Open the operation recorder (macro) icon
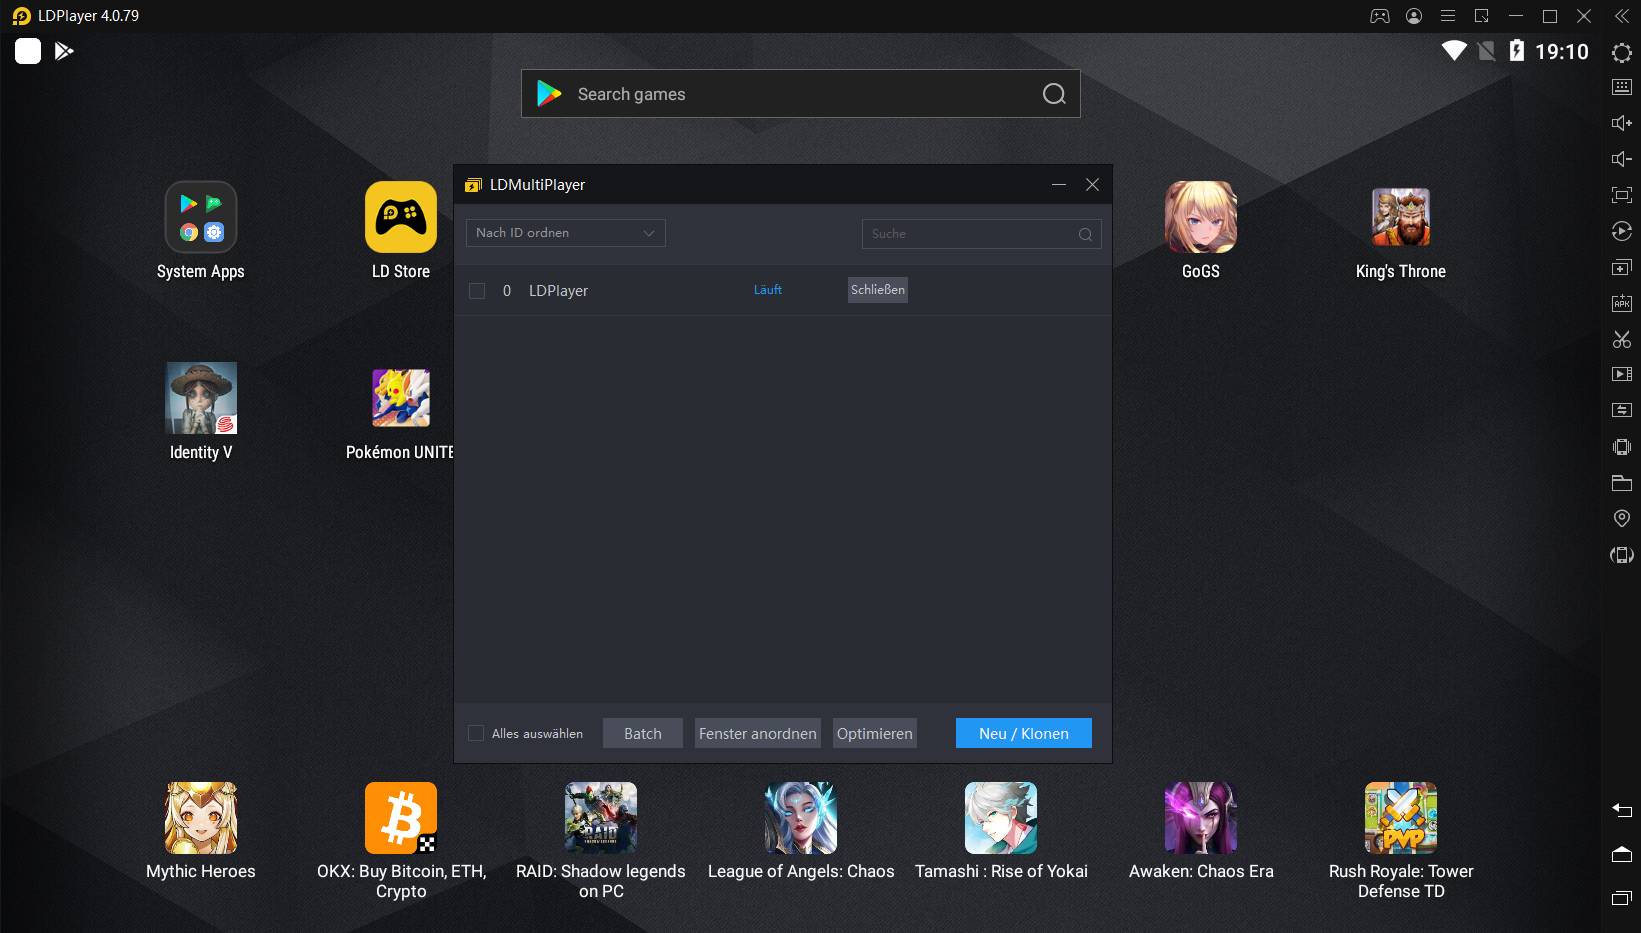Viewport: 1641px width, 933px height. tap(1622, 231)
